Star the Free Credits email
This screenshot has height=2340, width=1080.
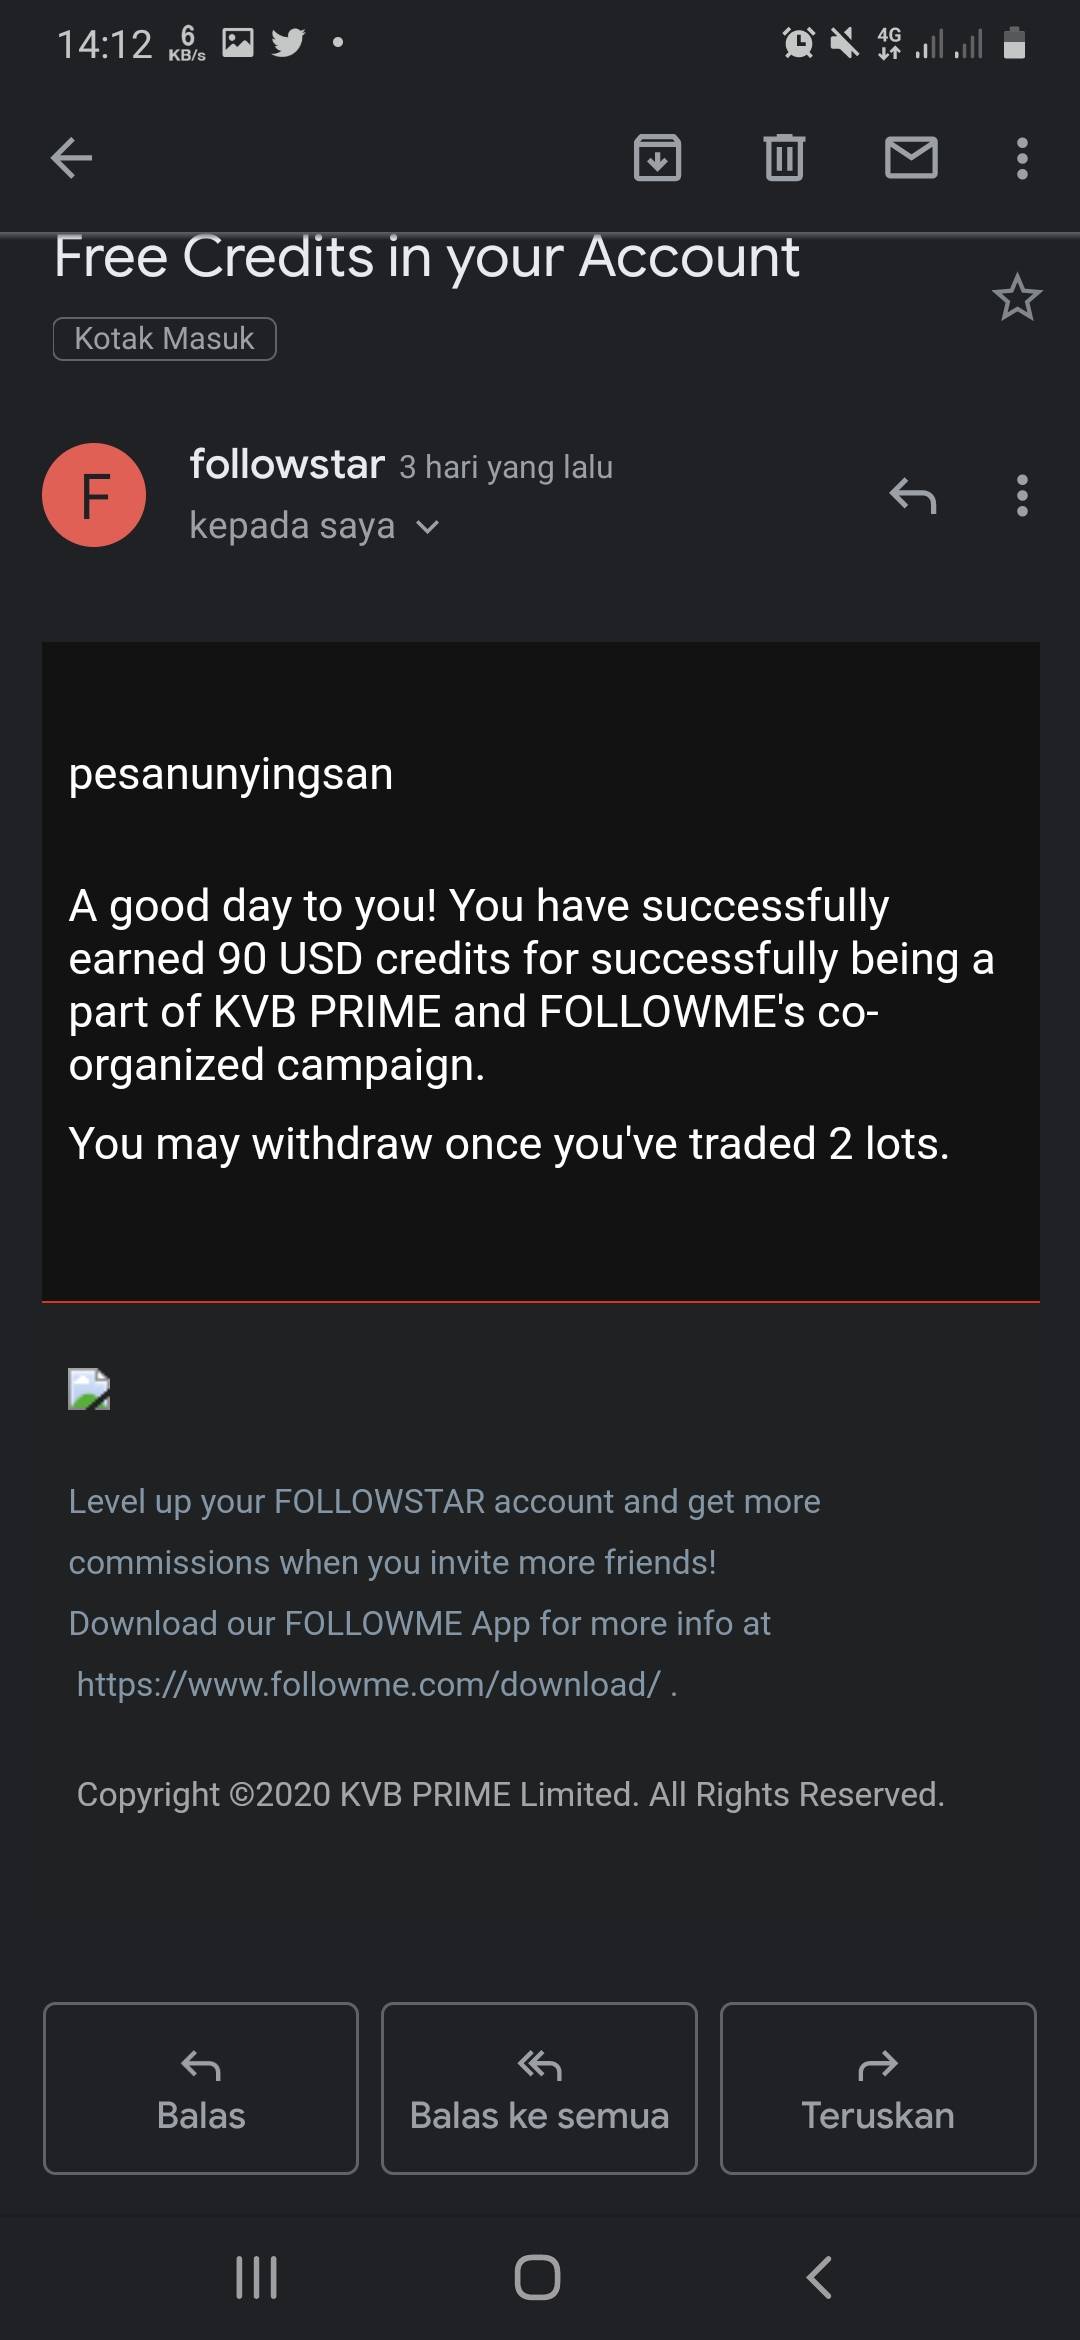[1017, 298]
